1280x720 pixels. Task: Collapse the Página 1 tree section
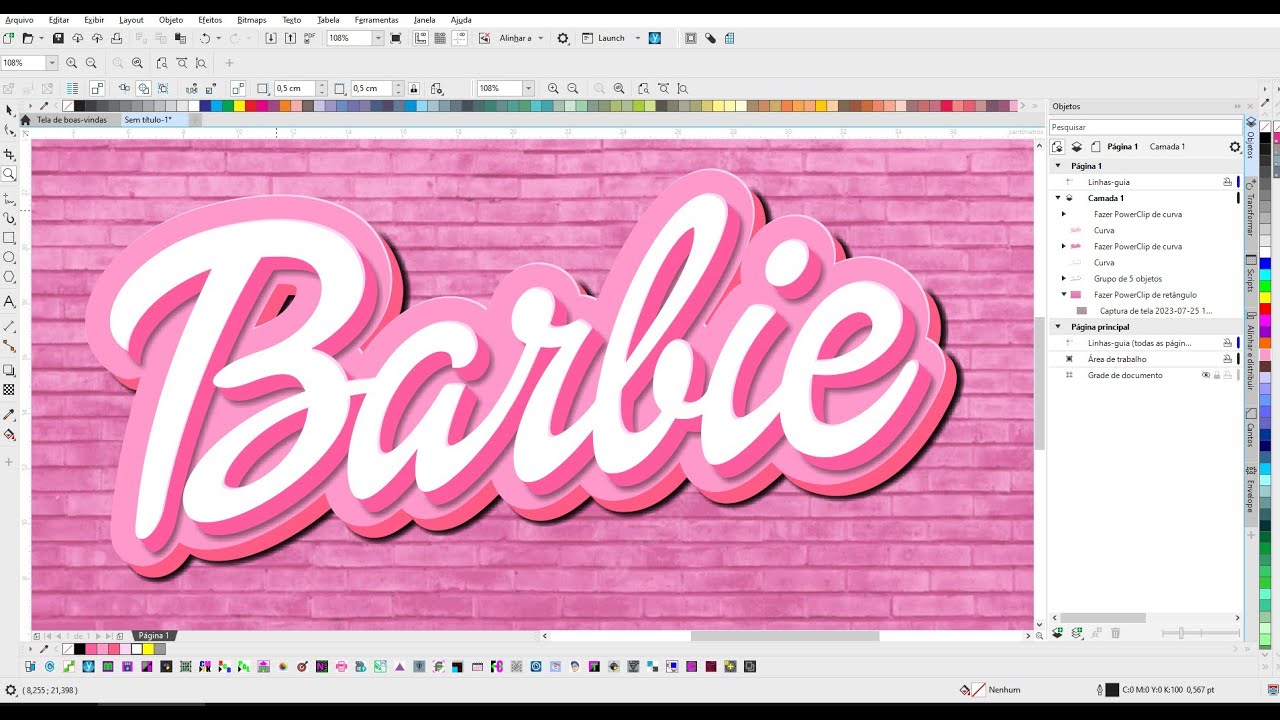1058,166
